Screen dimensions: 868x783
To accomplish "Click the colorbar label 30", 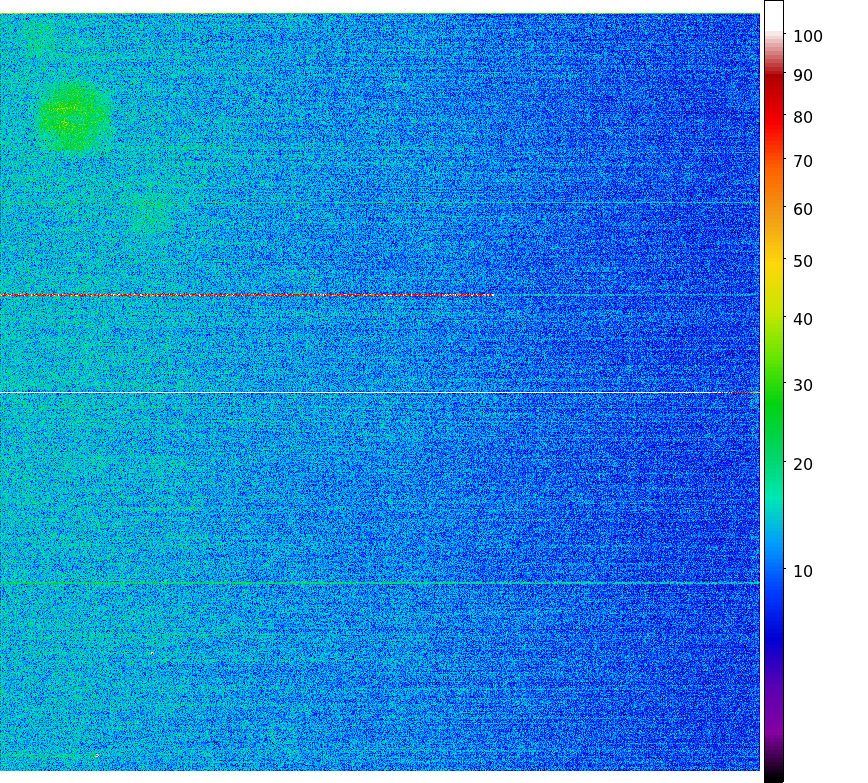I will pos(803,386).
